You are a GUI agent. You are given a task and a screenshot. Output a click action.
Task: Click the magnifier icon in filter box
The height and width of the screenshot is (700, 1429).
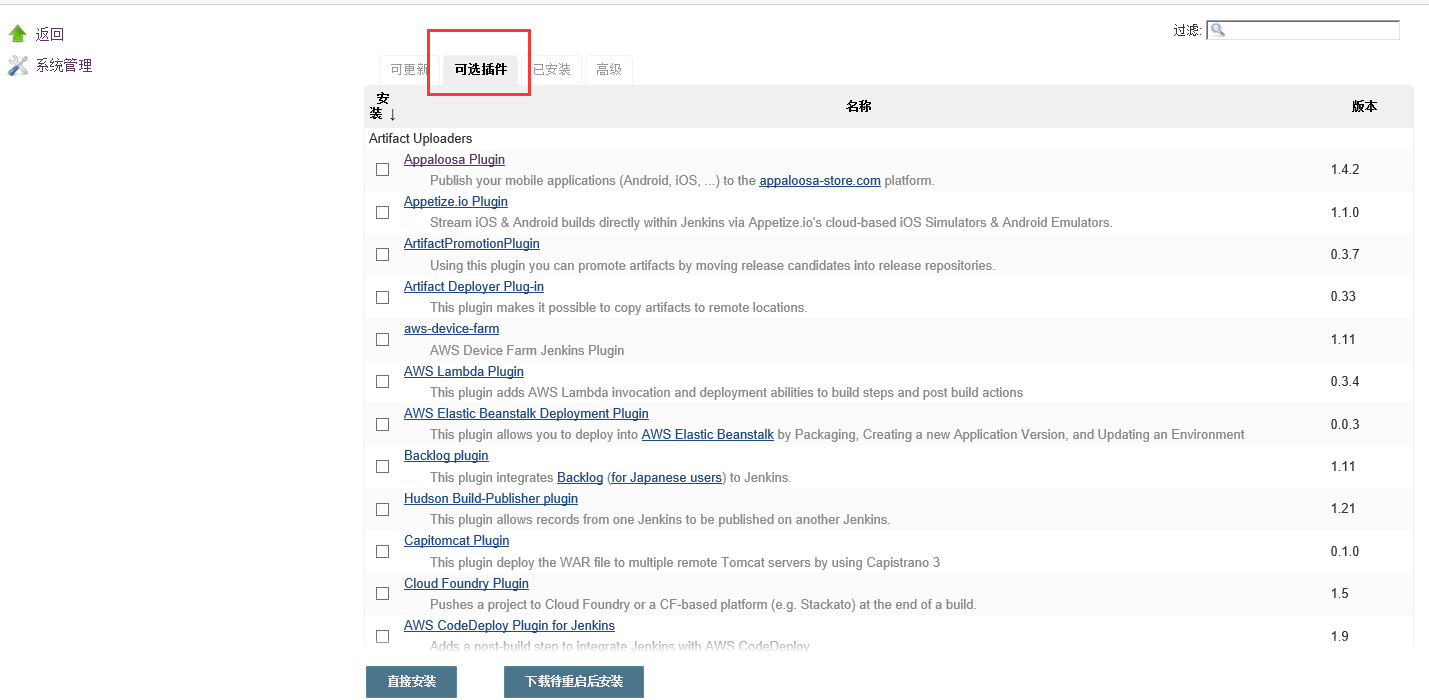point(1218,30)
